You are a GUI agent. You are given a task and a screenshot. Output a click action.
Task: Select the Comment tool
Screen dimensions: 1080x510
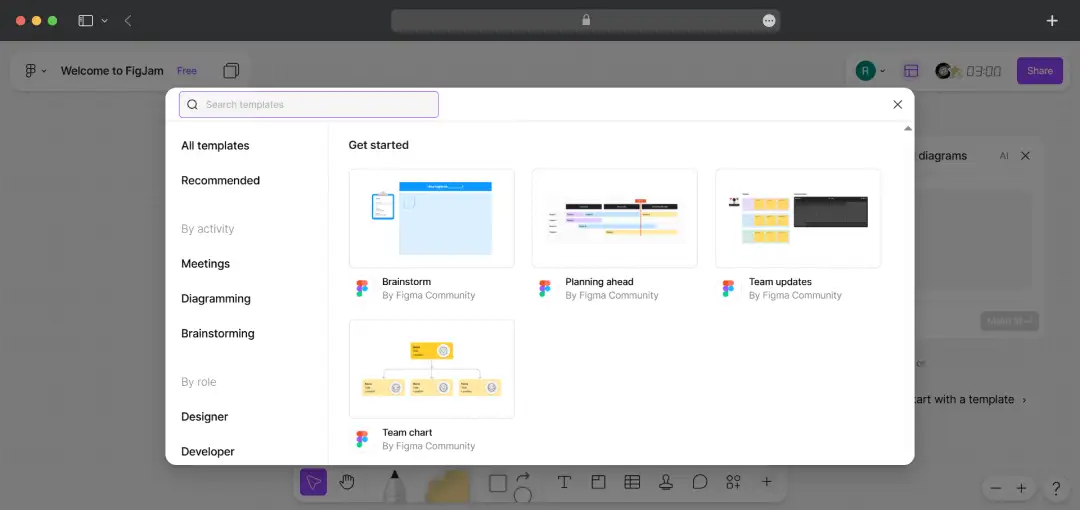700,482
